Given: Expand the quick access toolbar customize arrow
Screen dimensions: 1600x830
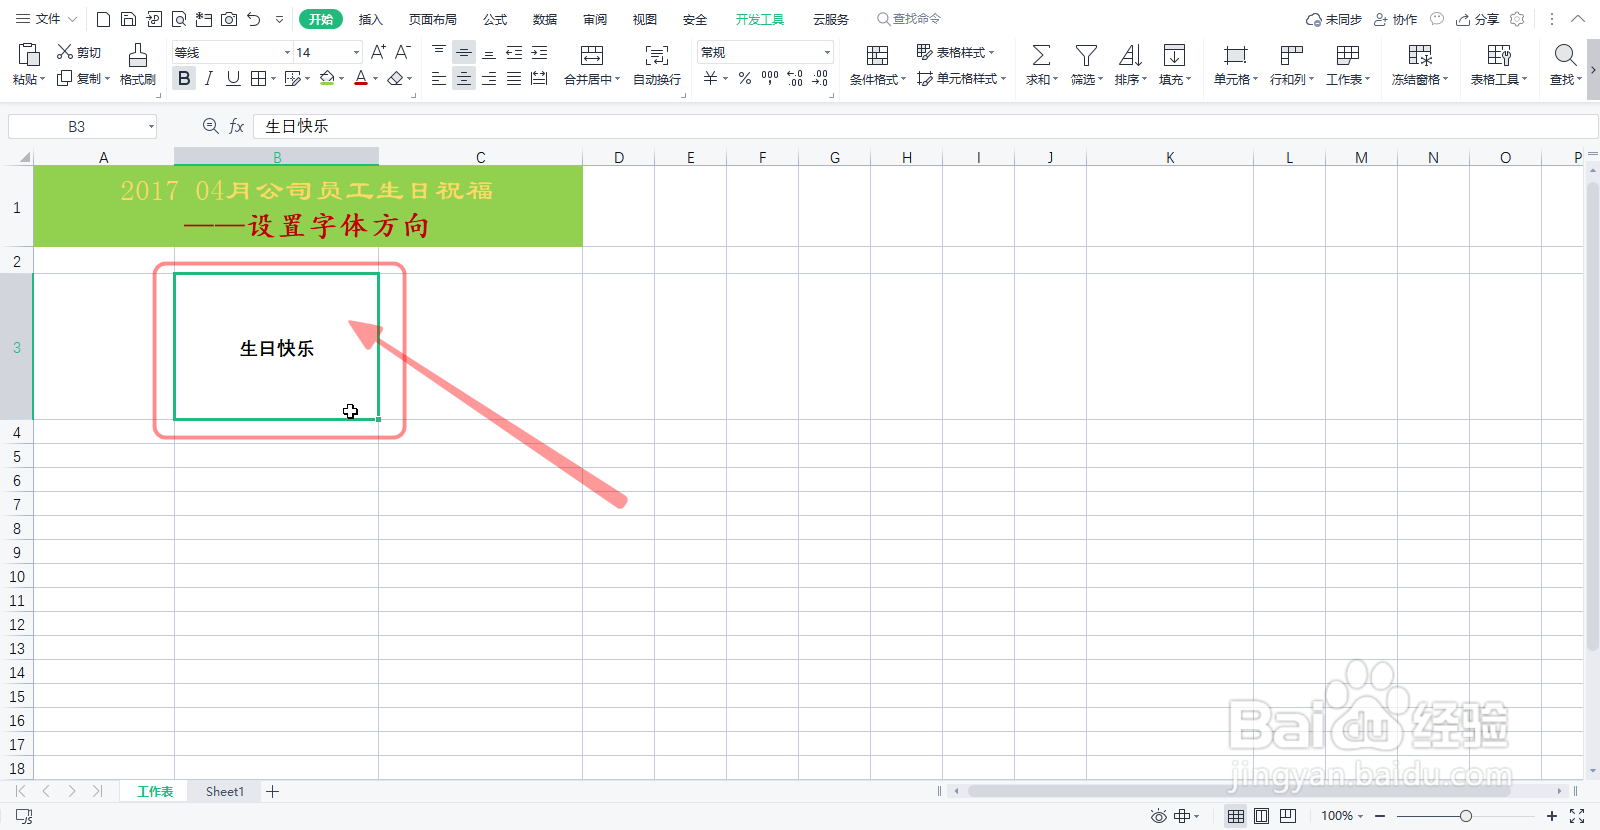Looking at the screenshot, I should (279, 19).
